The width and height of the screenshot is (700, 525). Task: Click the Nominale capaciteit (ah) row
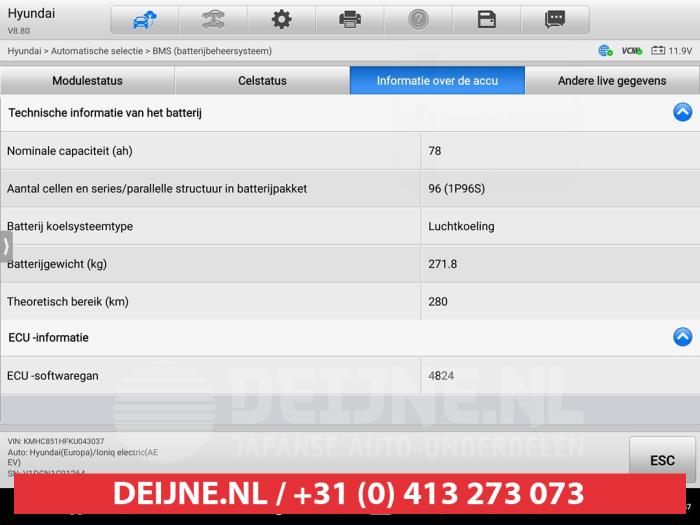coord(210,151)
